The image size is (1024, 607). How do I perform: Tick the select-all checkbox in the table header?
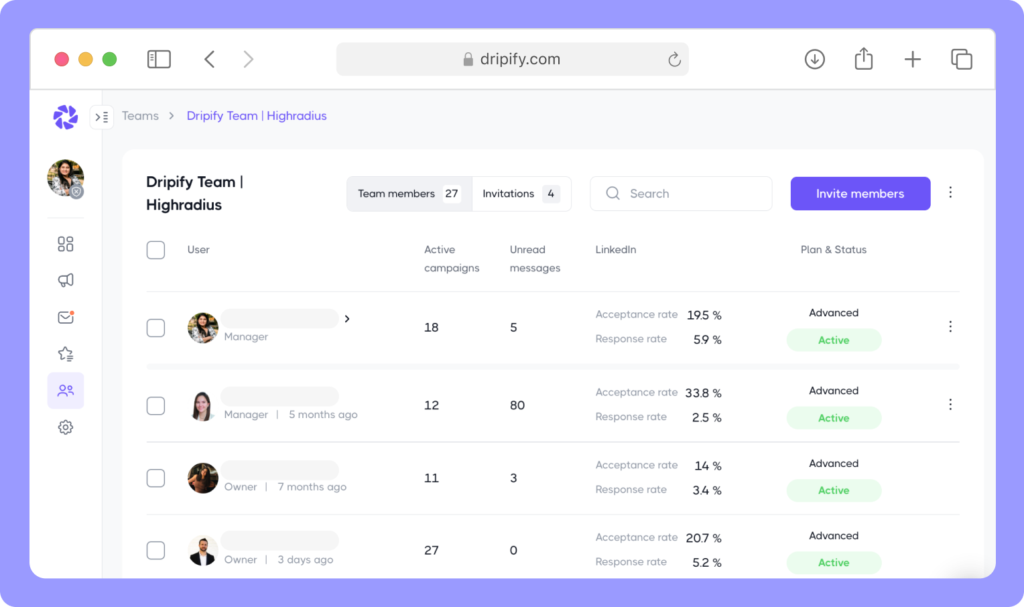(x=155, y=250)
